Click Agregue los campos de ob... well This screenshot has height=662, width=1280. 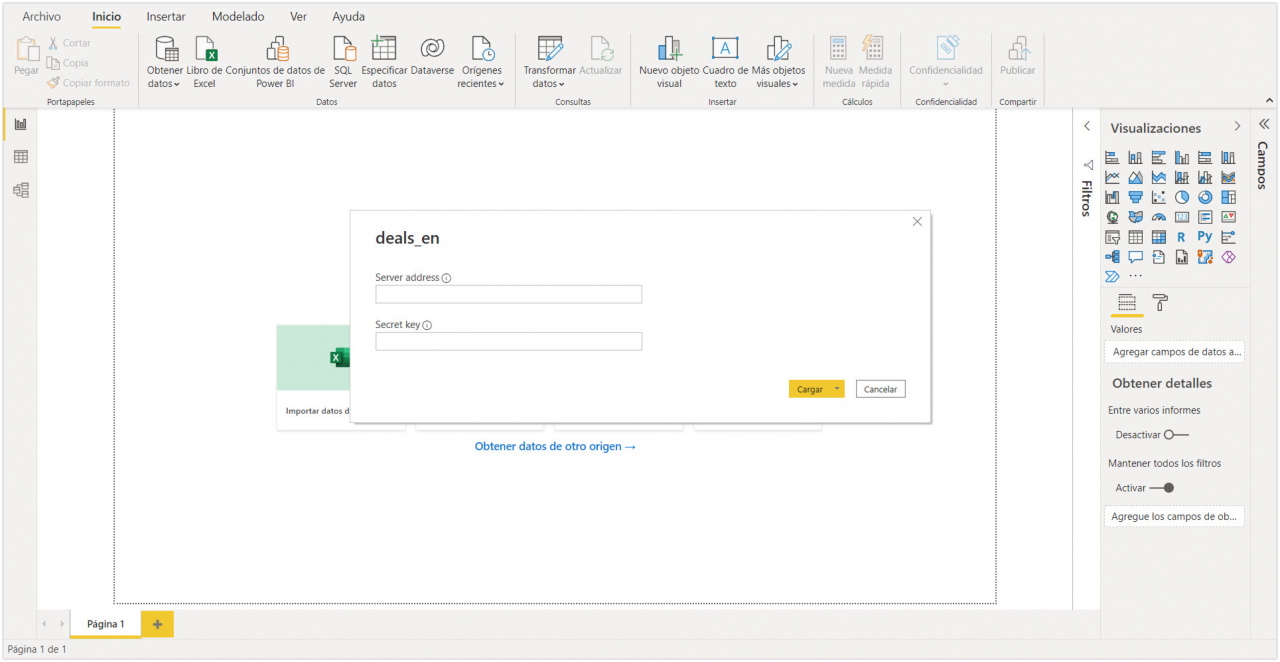(1175, 517)
